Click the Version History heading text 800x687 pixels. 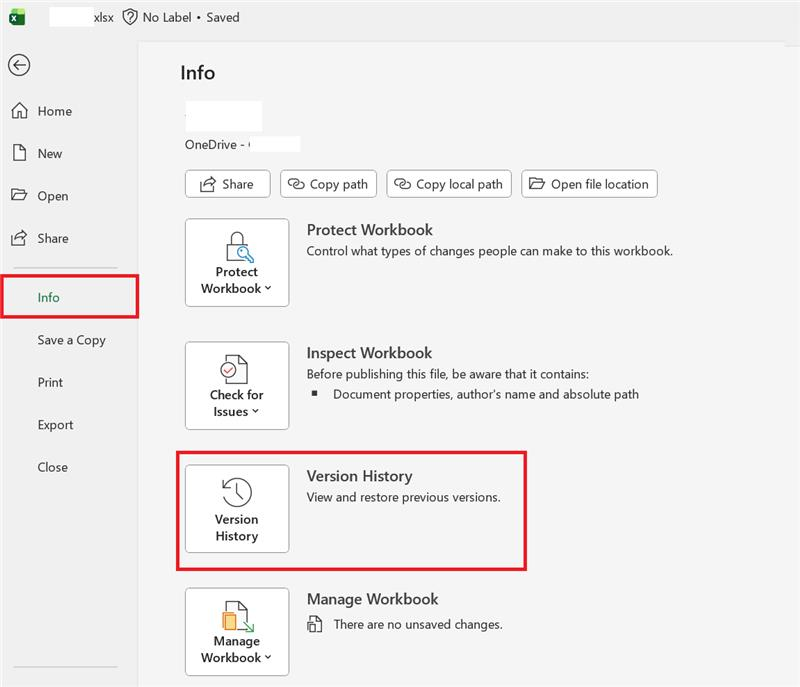pyautogui.click(x=360, y=476)
